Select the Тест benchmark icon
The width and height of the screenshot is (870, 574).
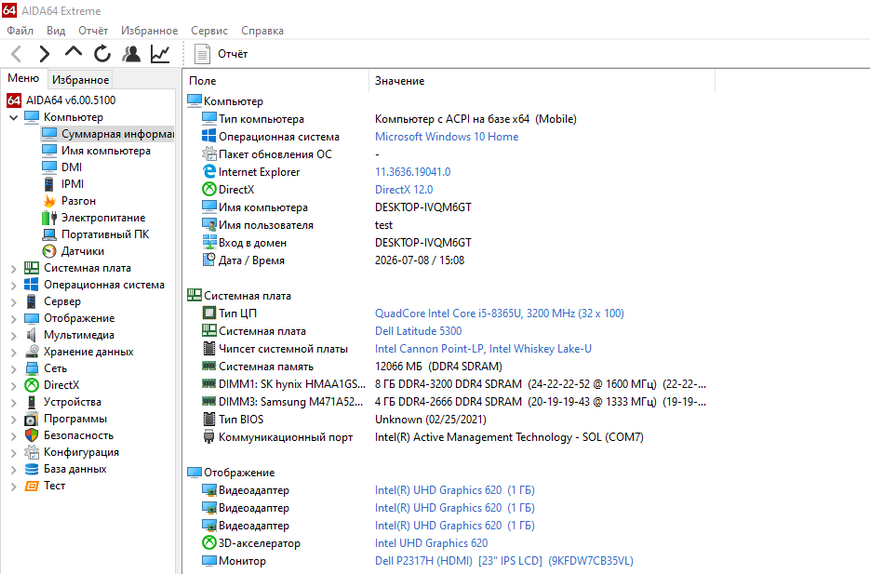click(x=32, y=486)
